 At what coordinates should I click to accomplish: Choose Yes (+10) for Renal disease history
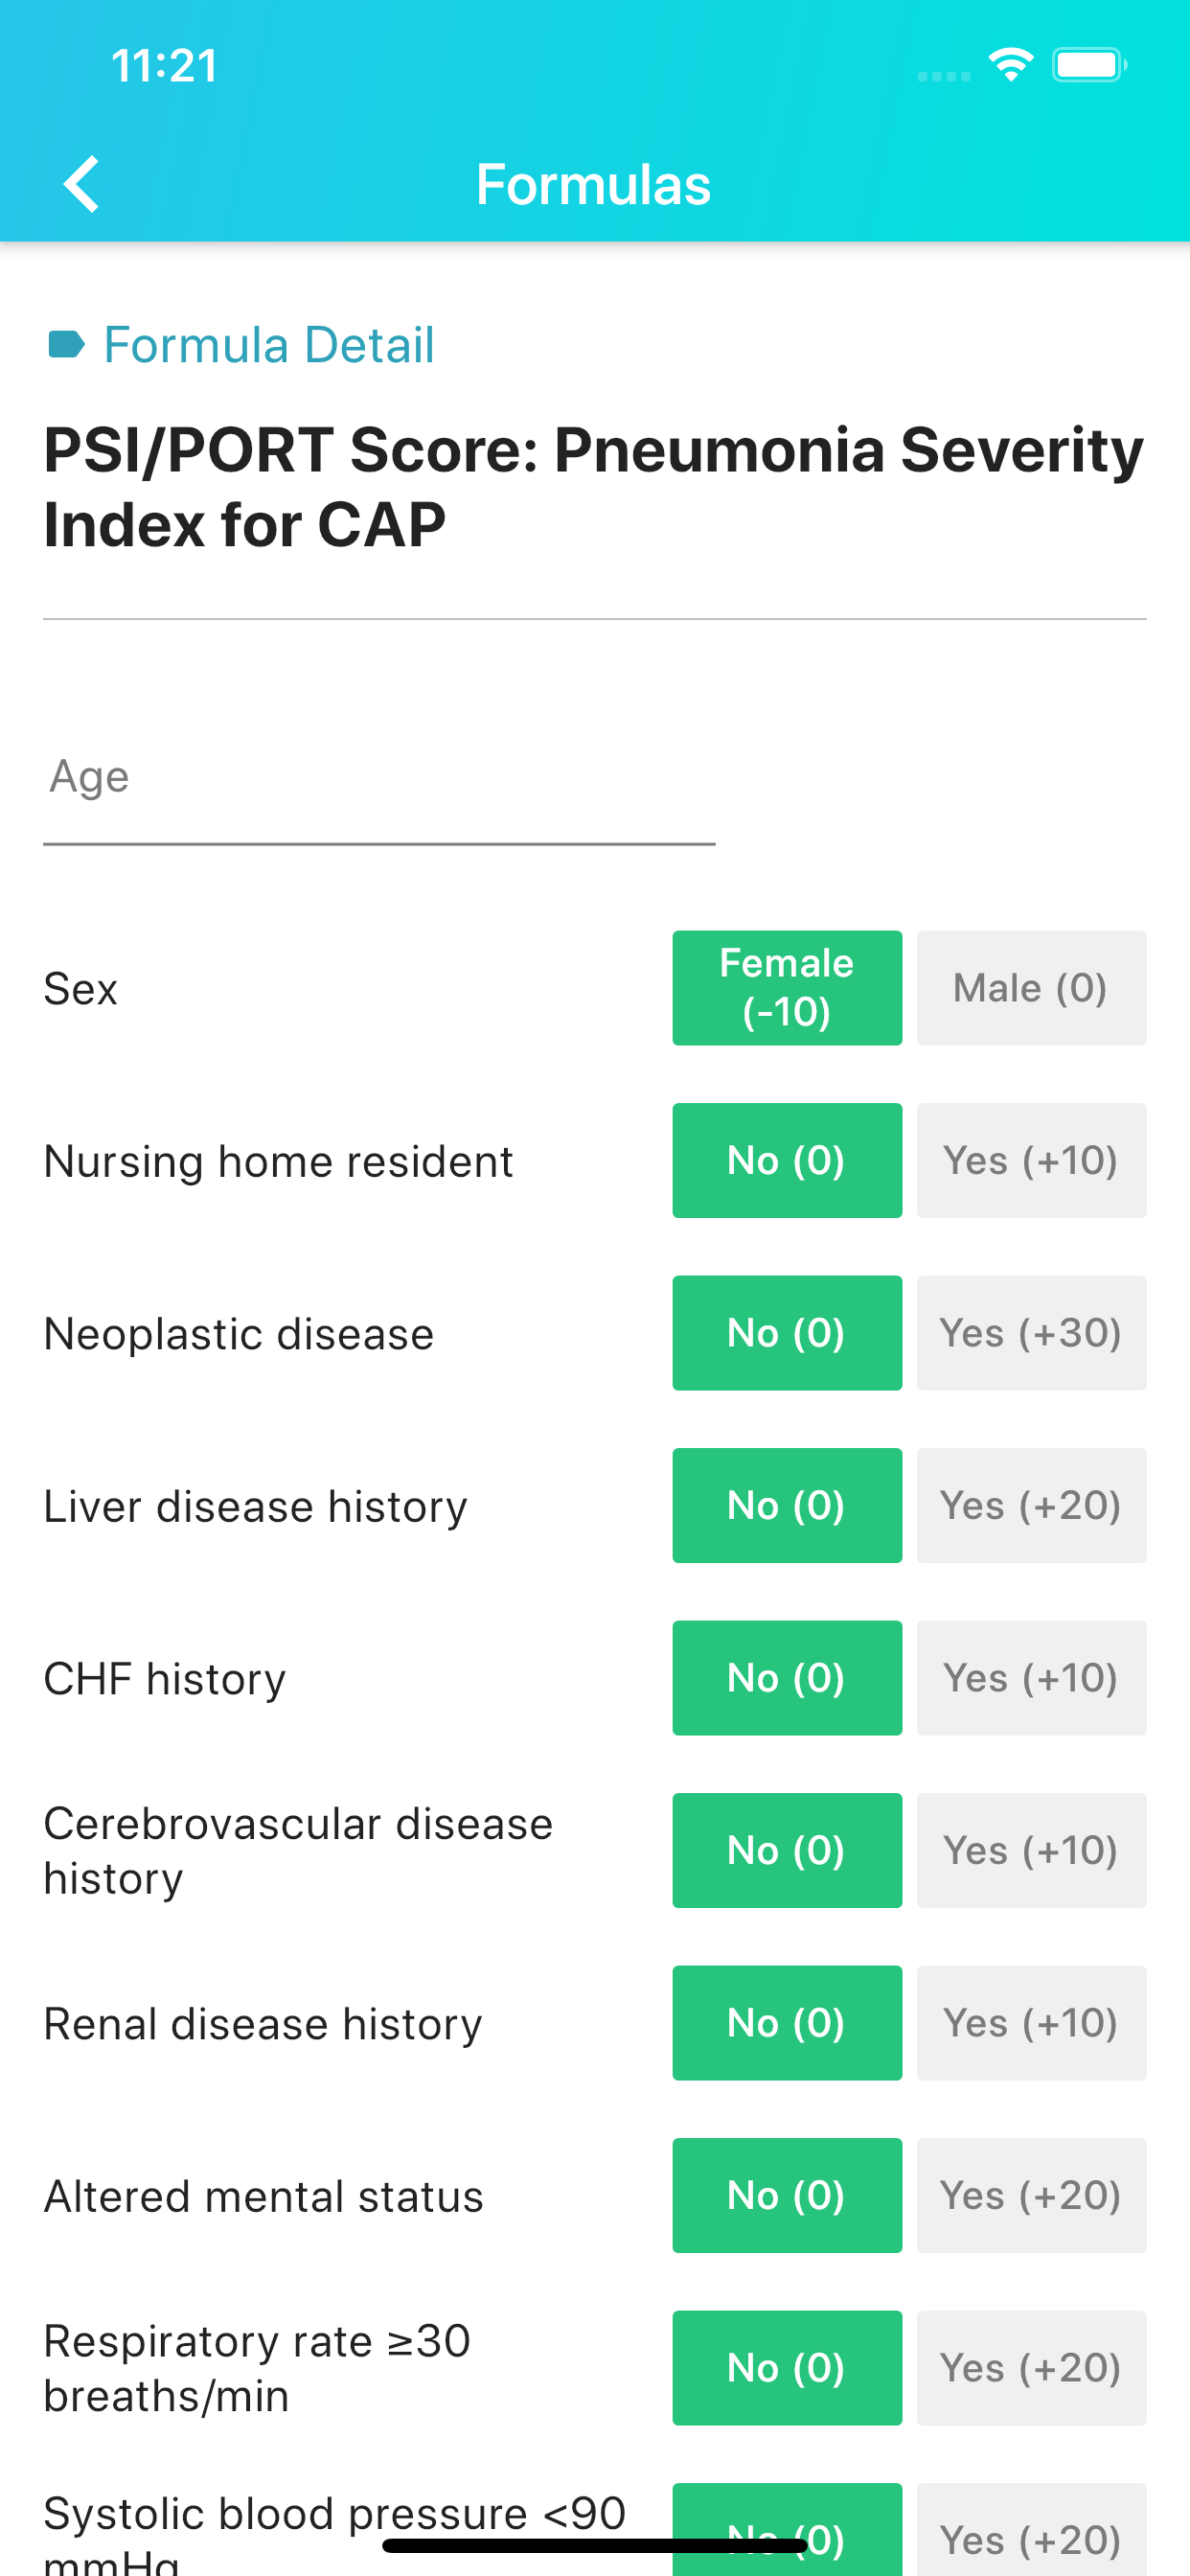1031,2023
